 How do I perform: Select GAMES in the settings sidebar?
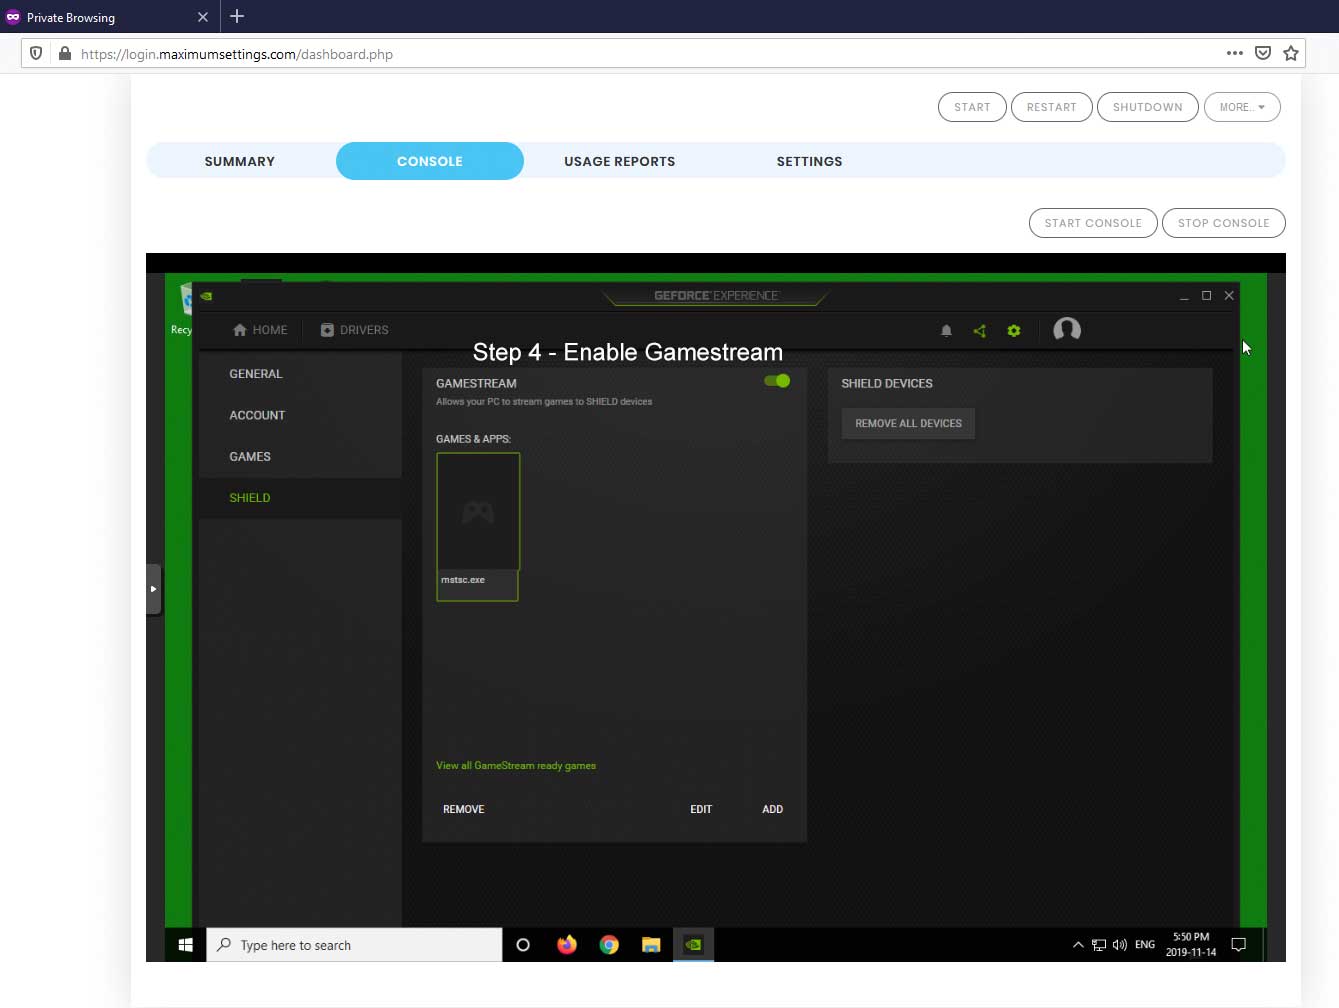pyautogui.click(x=250, y=457)
